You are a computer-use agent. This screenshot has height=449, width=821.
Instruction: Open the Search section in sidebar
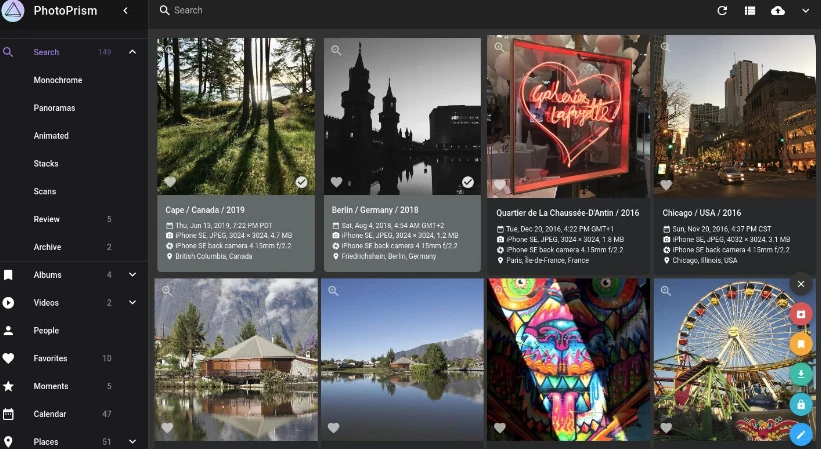(x=46, y=52)
